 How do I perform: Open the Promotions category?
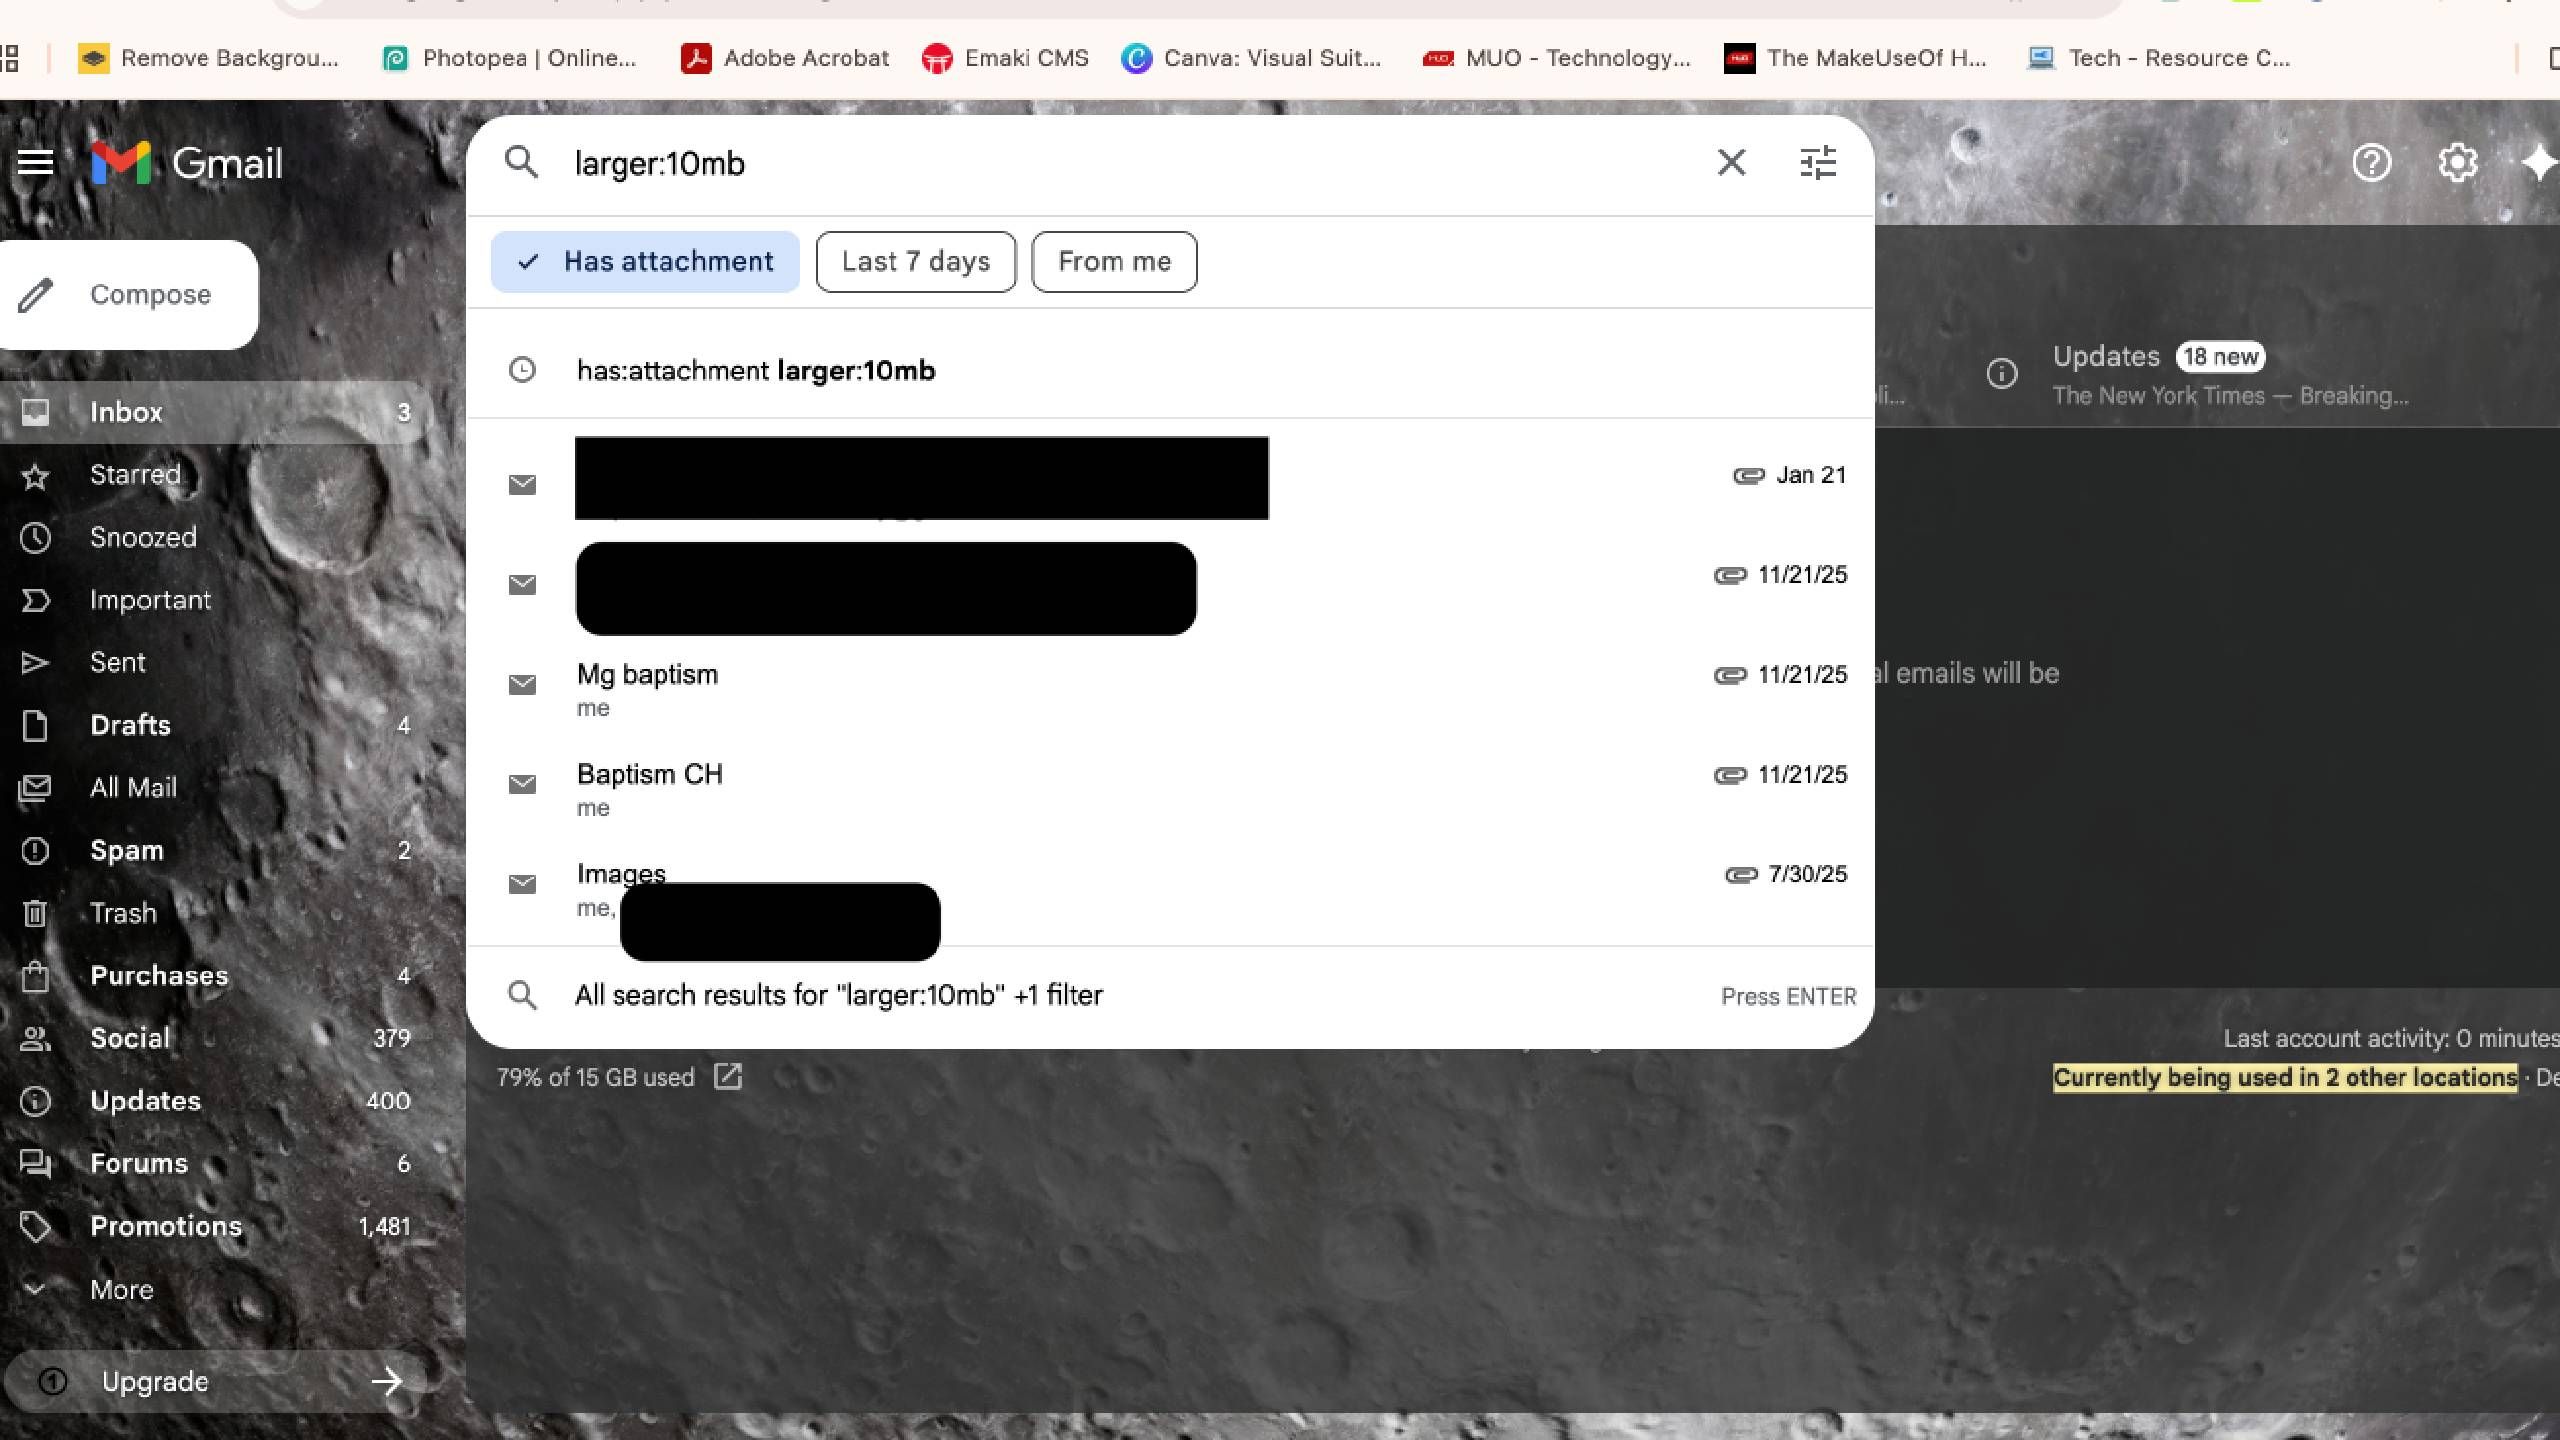[215, 1226]
